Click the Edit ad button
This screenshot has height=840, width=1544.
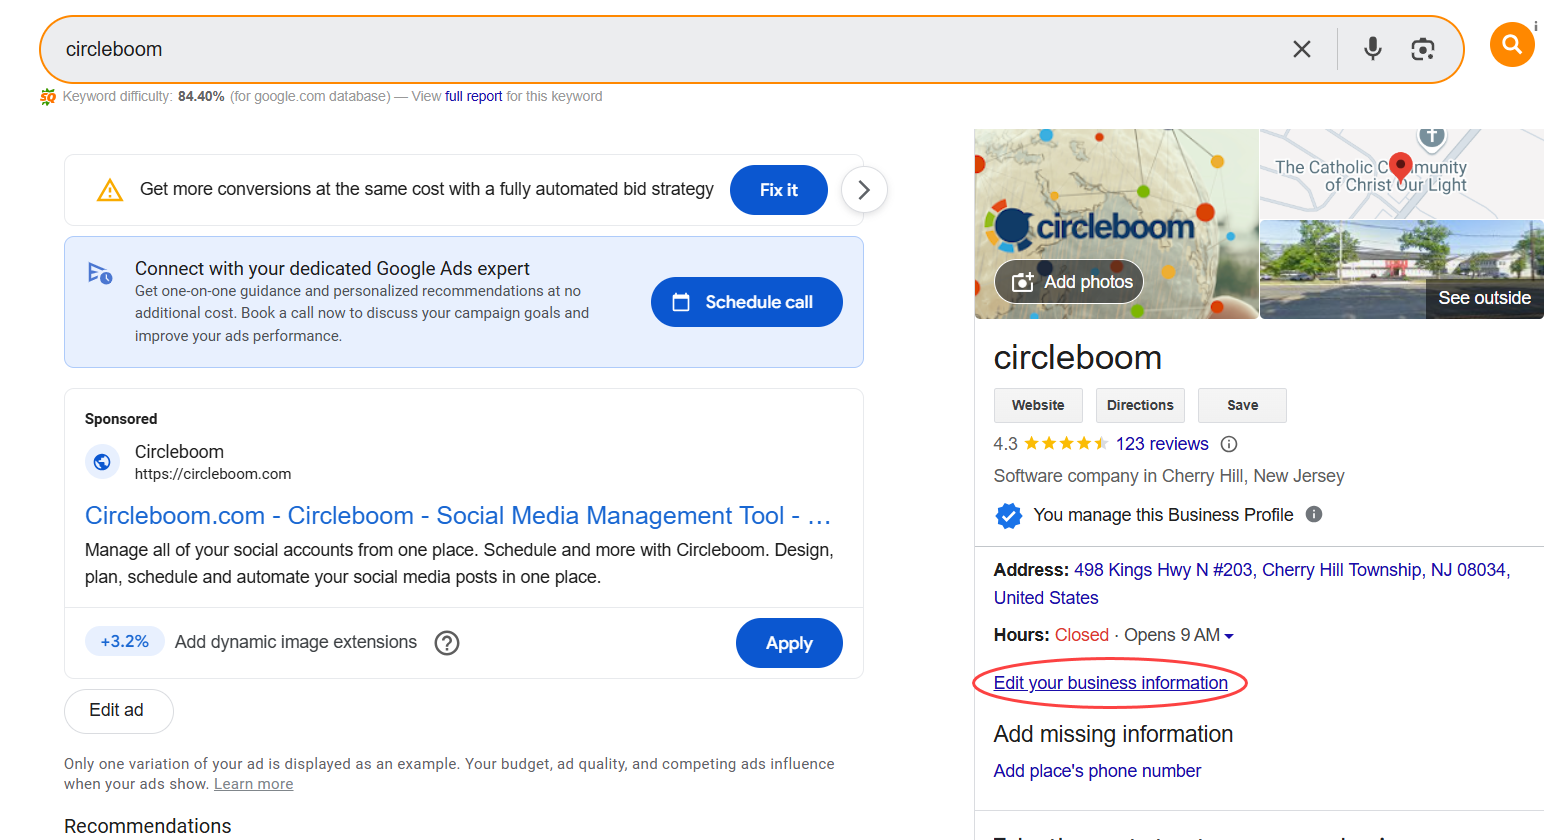point(118,710)
